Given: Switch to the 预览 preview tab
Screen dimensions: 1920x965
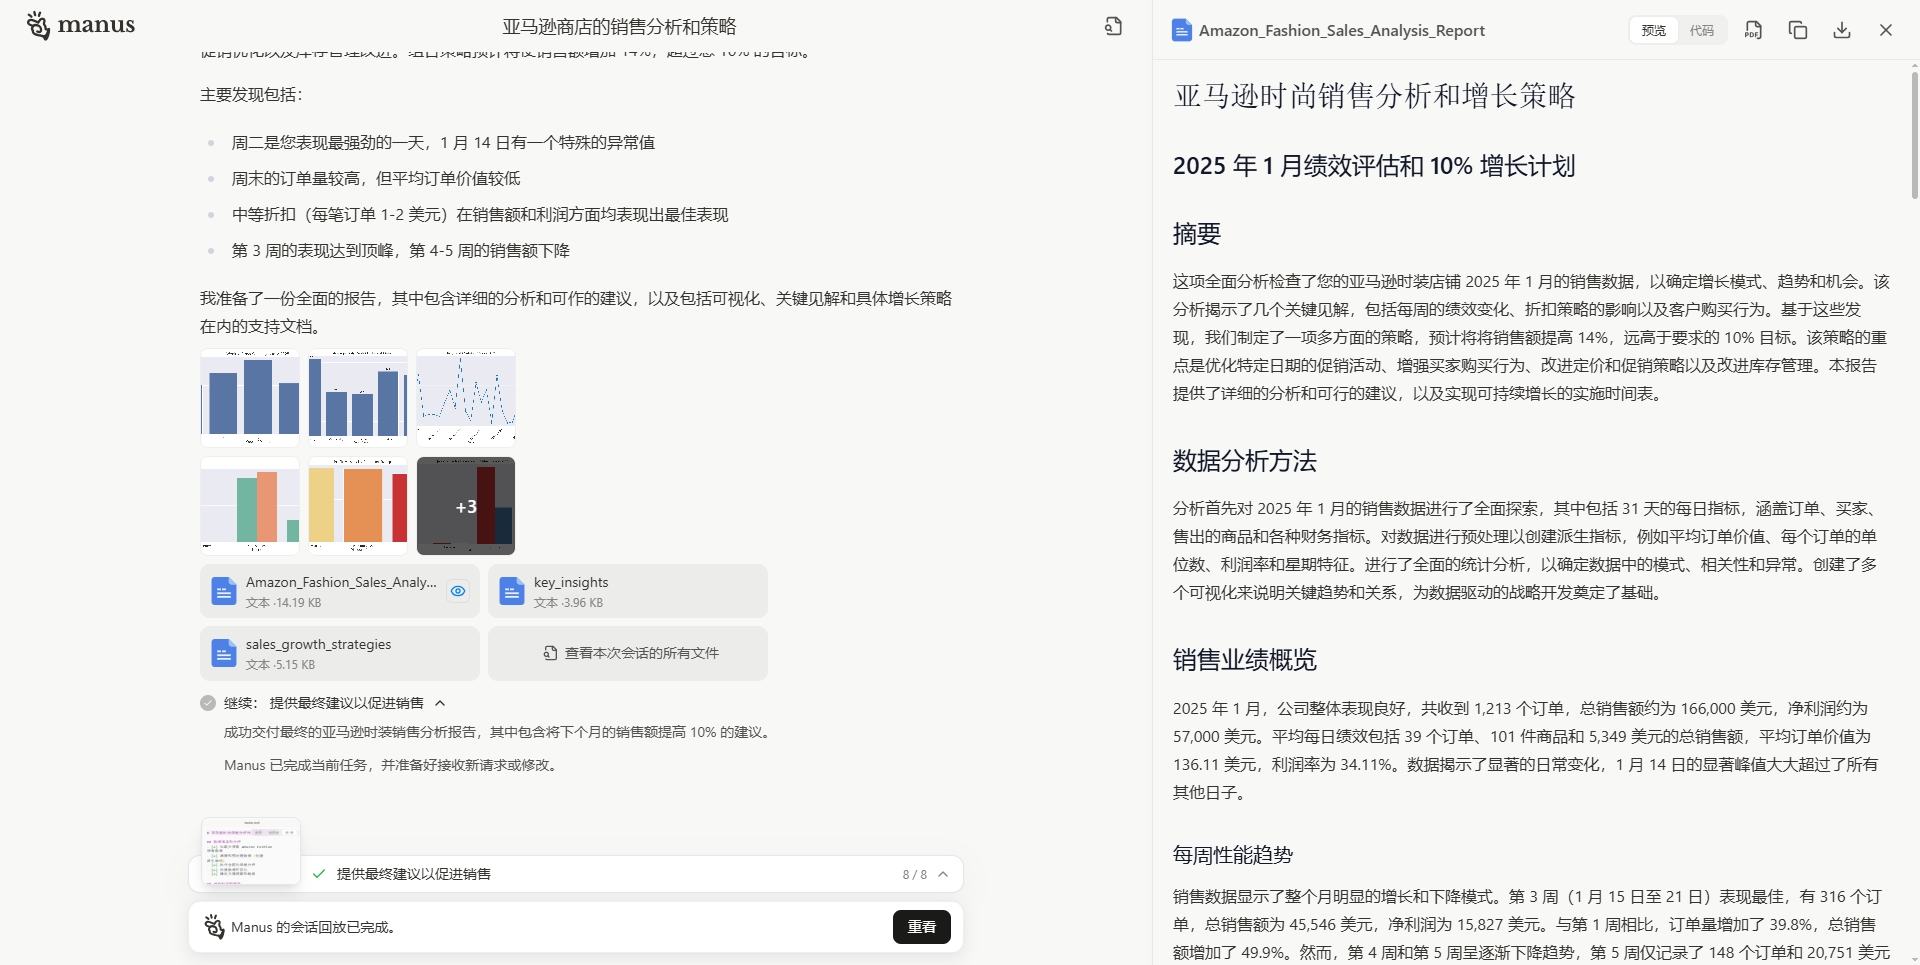Looking at the screenshot, I should (1654, 31).
